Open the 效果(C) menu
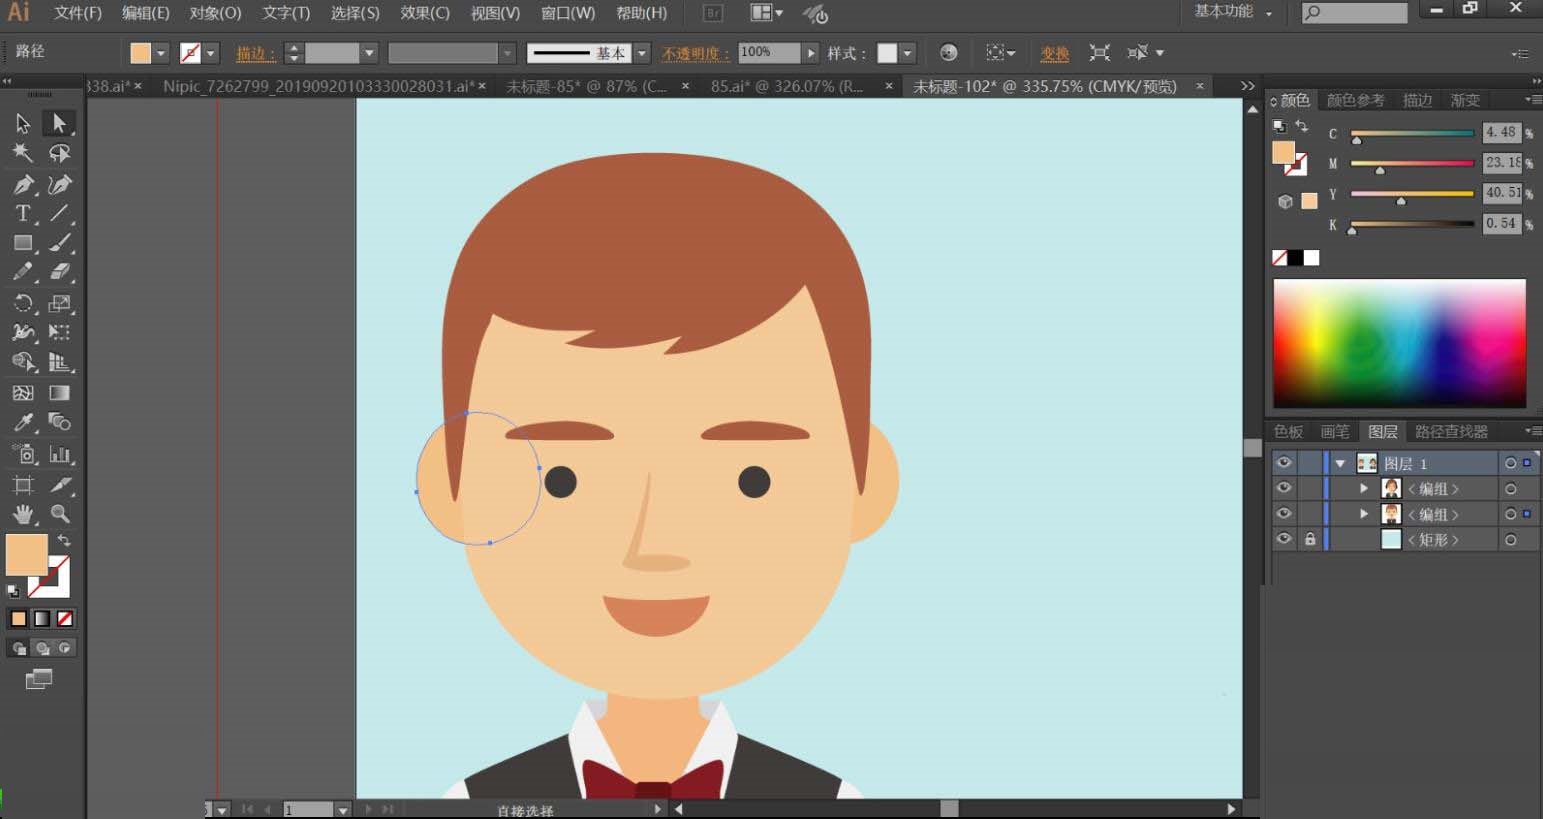 (x=424, y=13)
